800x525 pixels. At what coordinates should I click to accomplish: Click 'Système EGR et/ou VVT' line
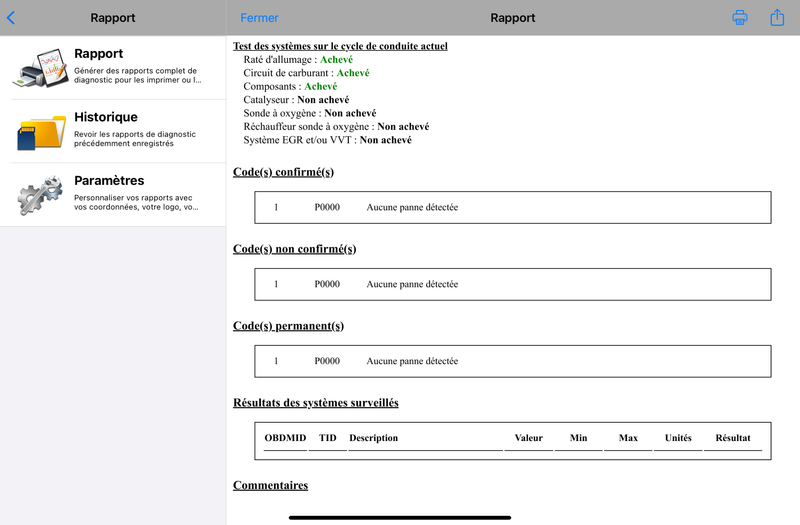click(x=328, y=140)
